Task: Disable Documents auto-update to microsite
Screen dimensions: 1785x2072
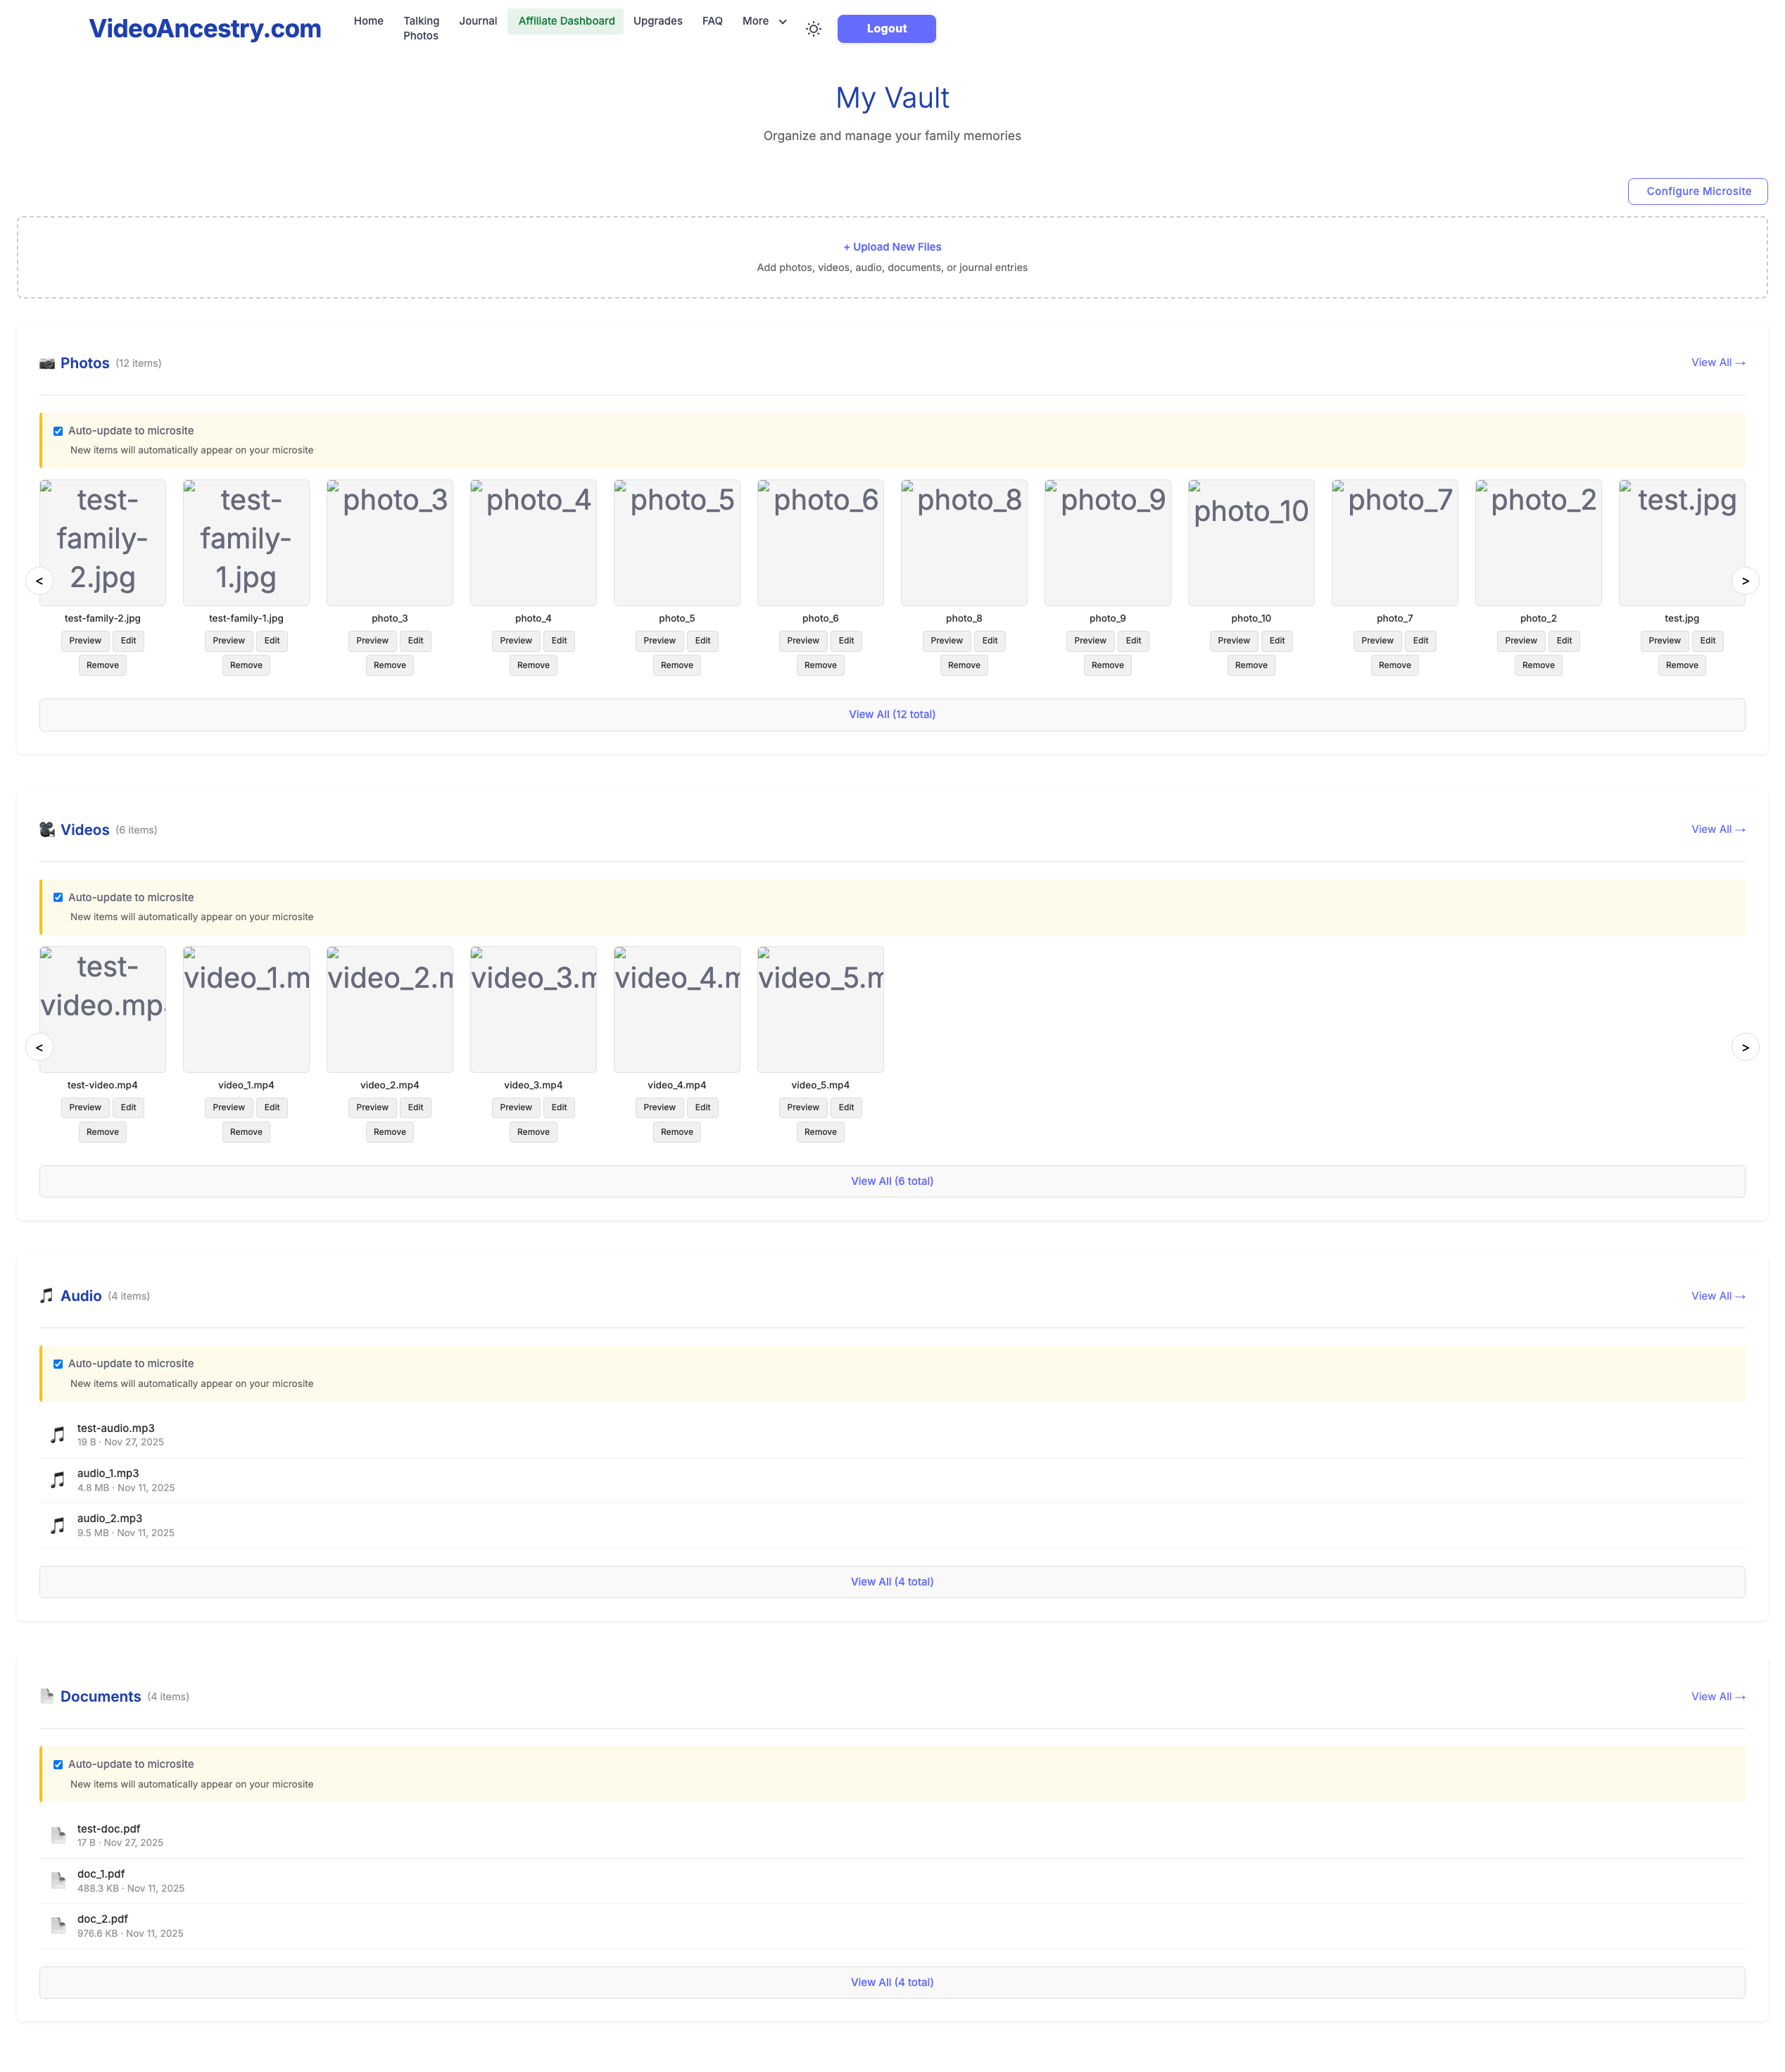Action: point(58,1765)
